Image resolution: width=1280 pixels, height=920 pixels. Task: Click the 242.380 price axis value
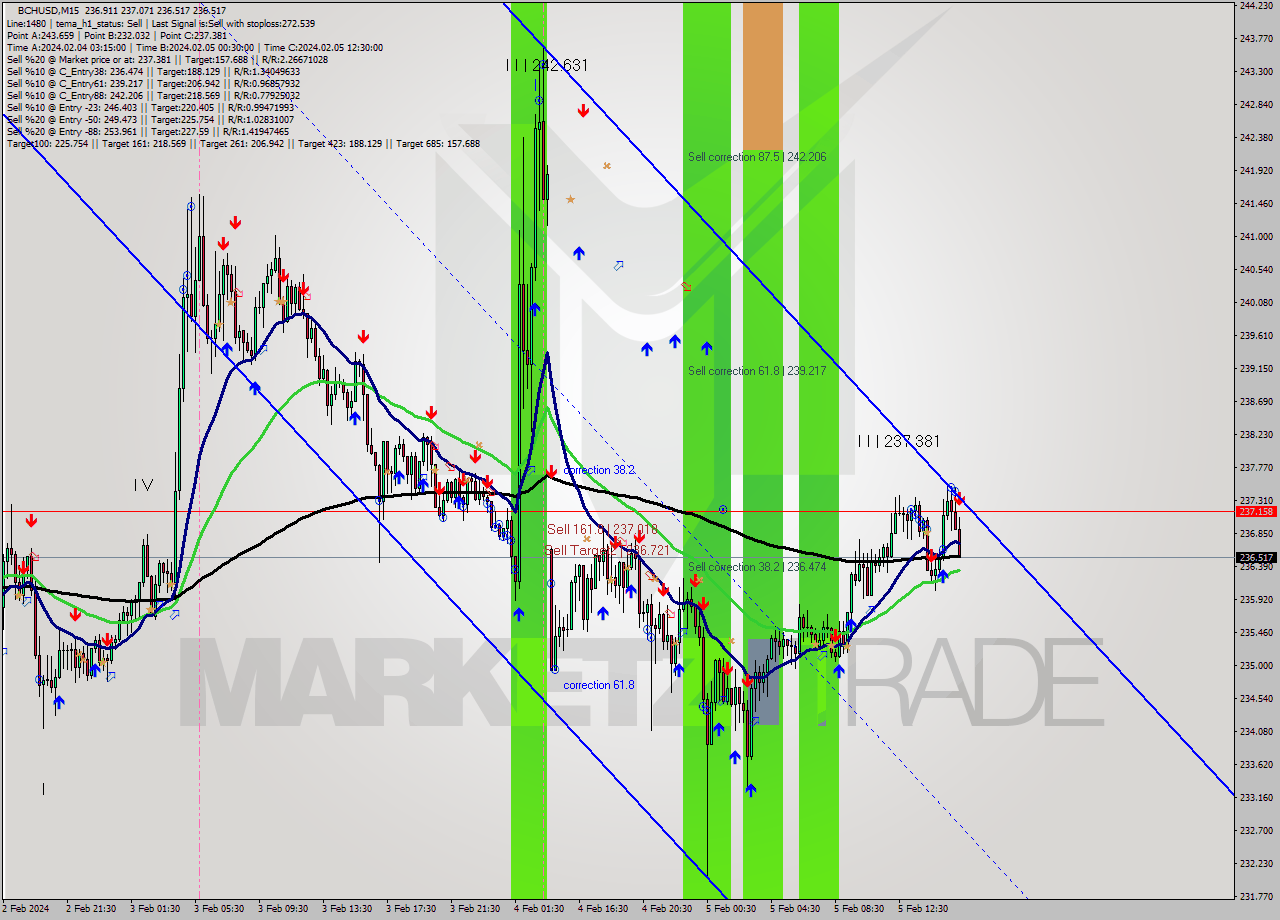1255,138
